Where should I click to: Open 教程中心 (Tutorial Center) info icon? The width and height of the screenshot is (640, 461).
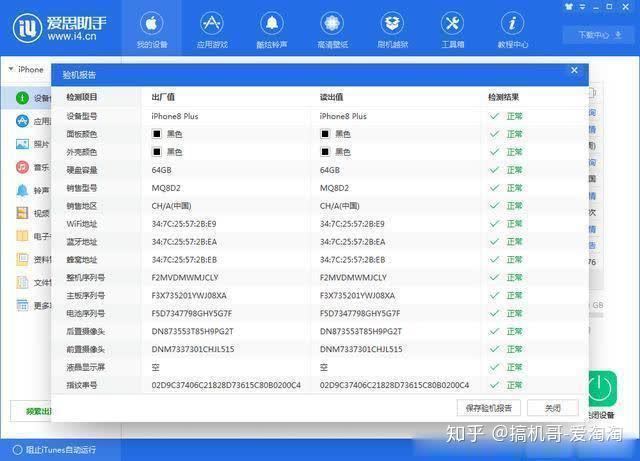coord(512,23)
